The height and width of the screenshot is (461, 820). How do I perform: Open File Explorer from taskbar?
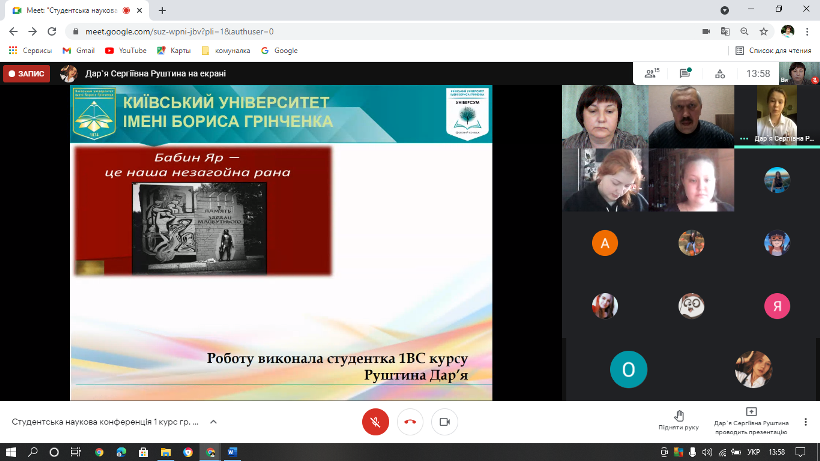pyautogui.click(x=166, y=452)
